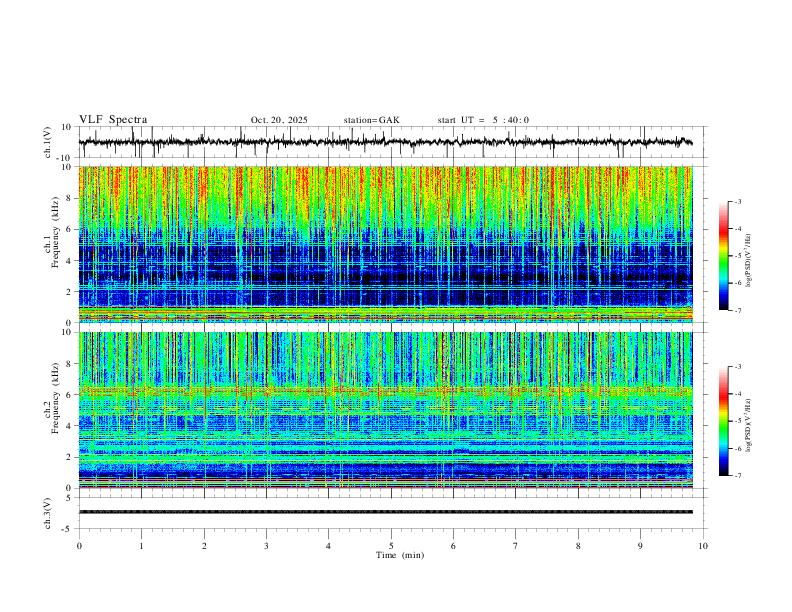Screen dimensions: 792x612
Task: Click the "ch.3(V)" axis label
Action: [x=48, y=513]
